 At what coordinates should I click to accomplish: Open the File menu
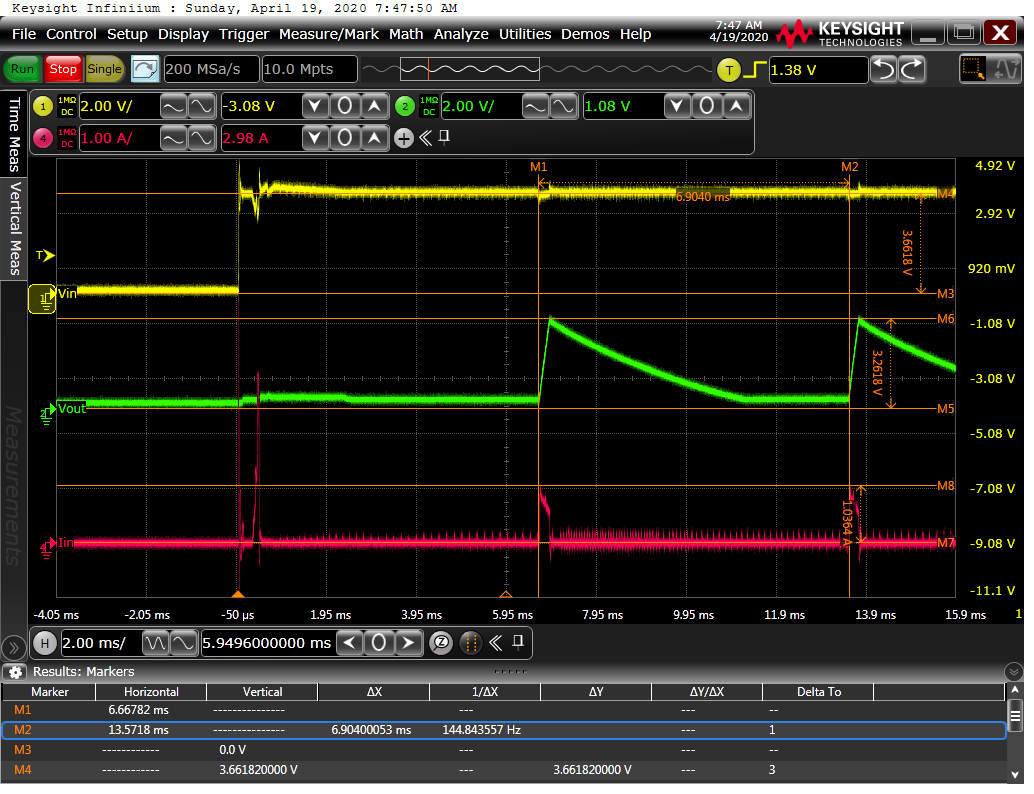(24, 34)
